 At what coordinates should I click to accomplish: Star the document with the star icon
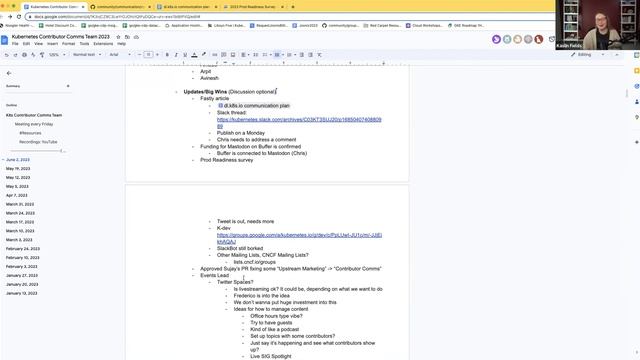coord(118,37)
